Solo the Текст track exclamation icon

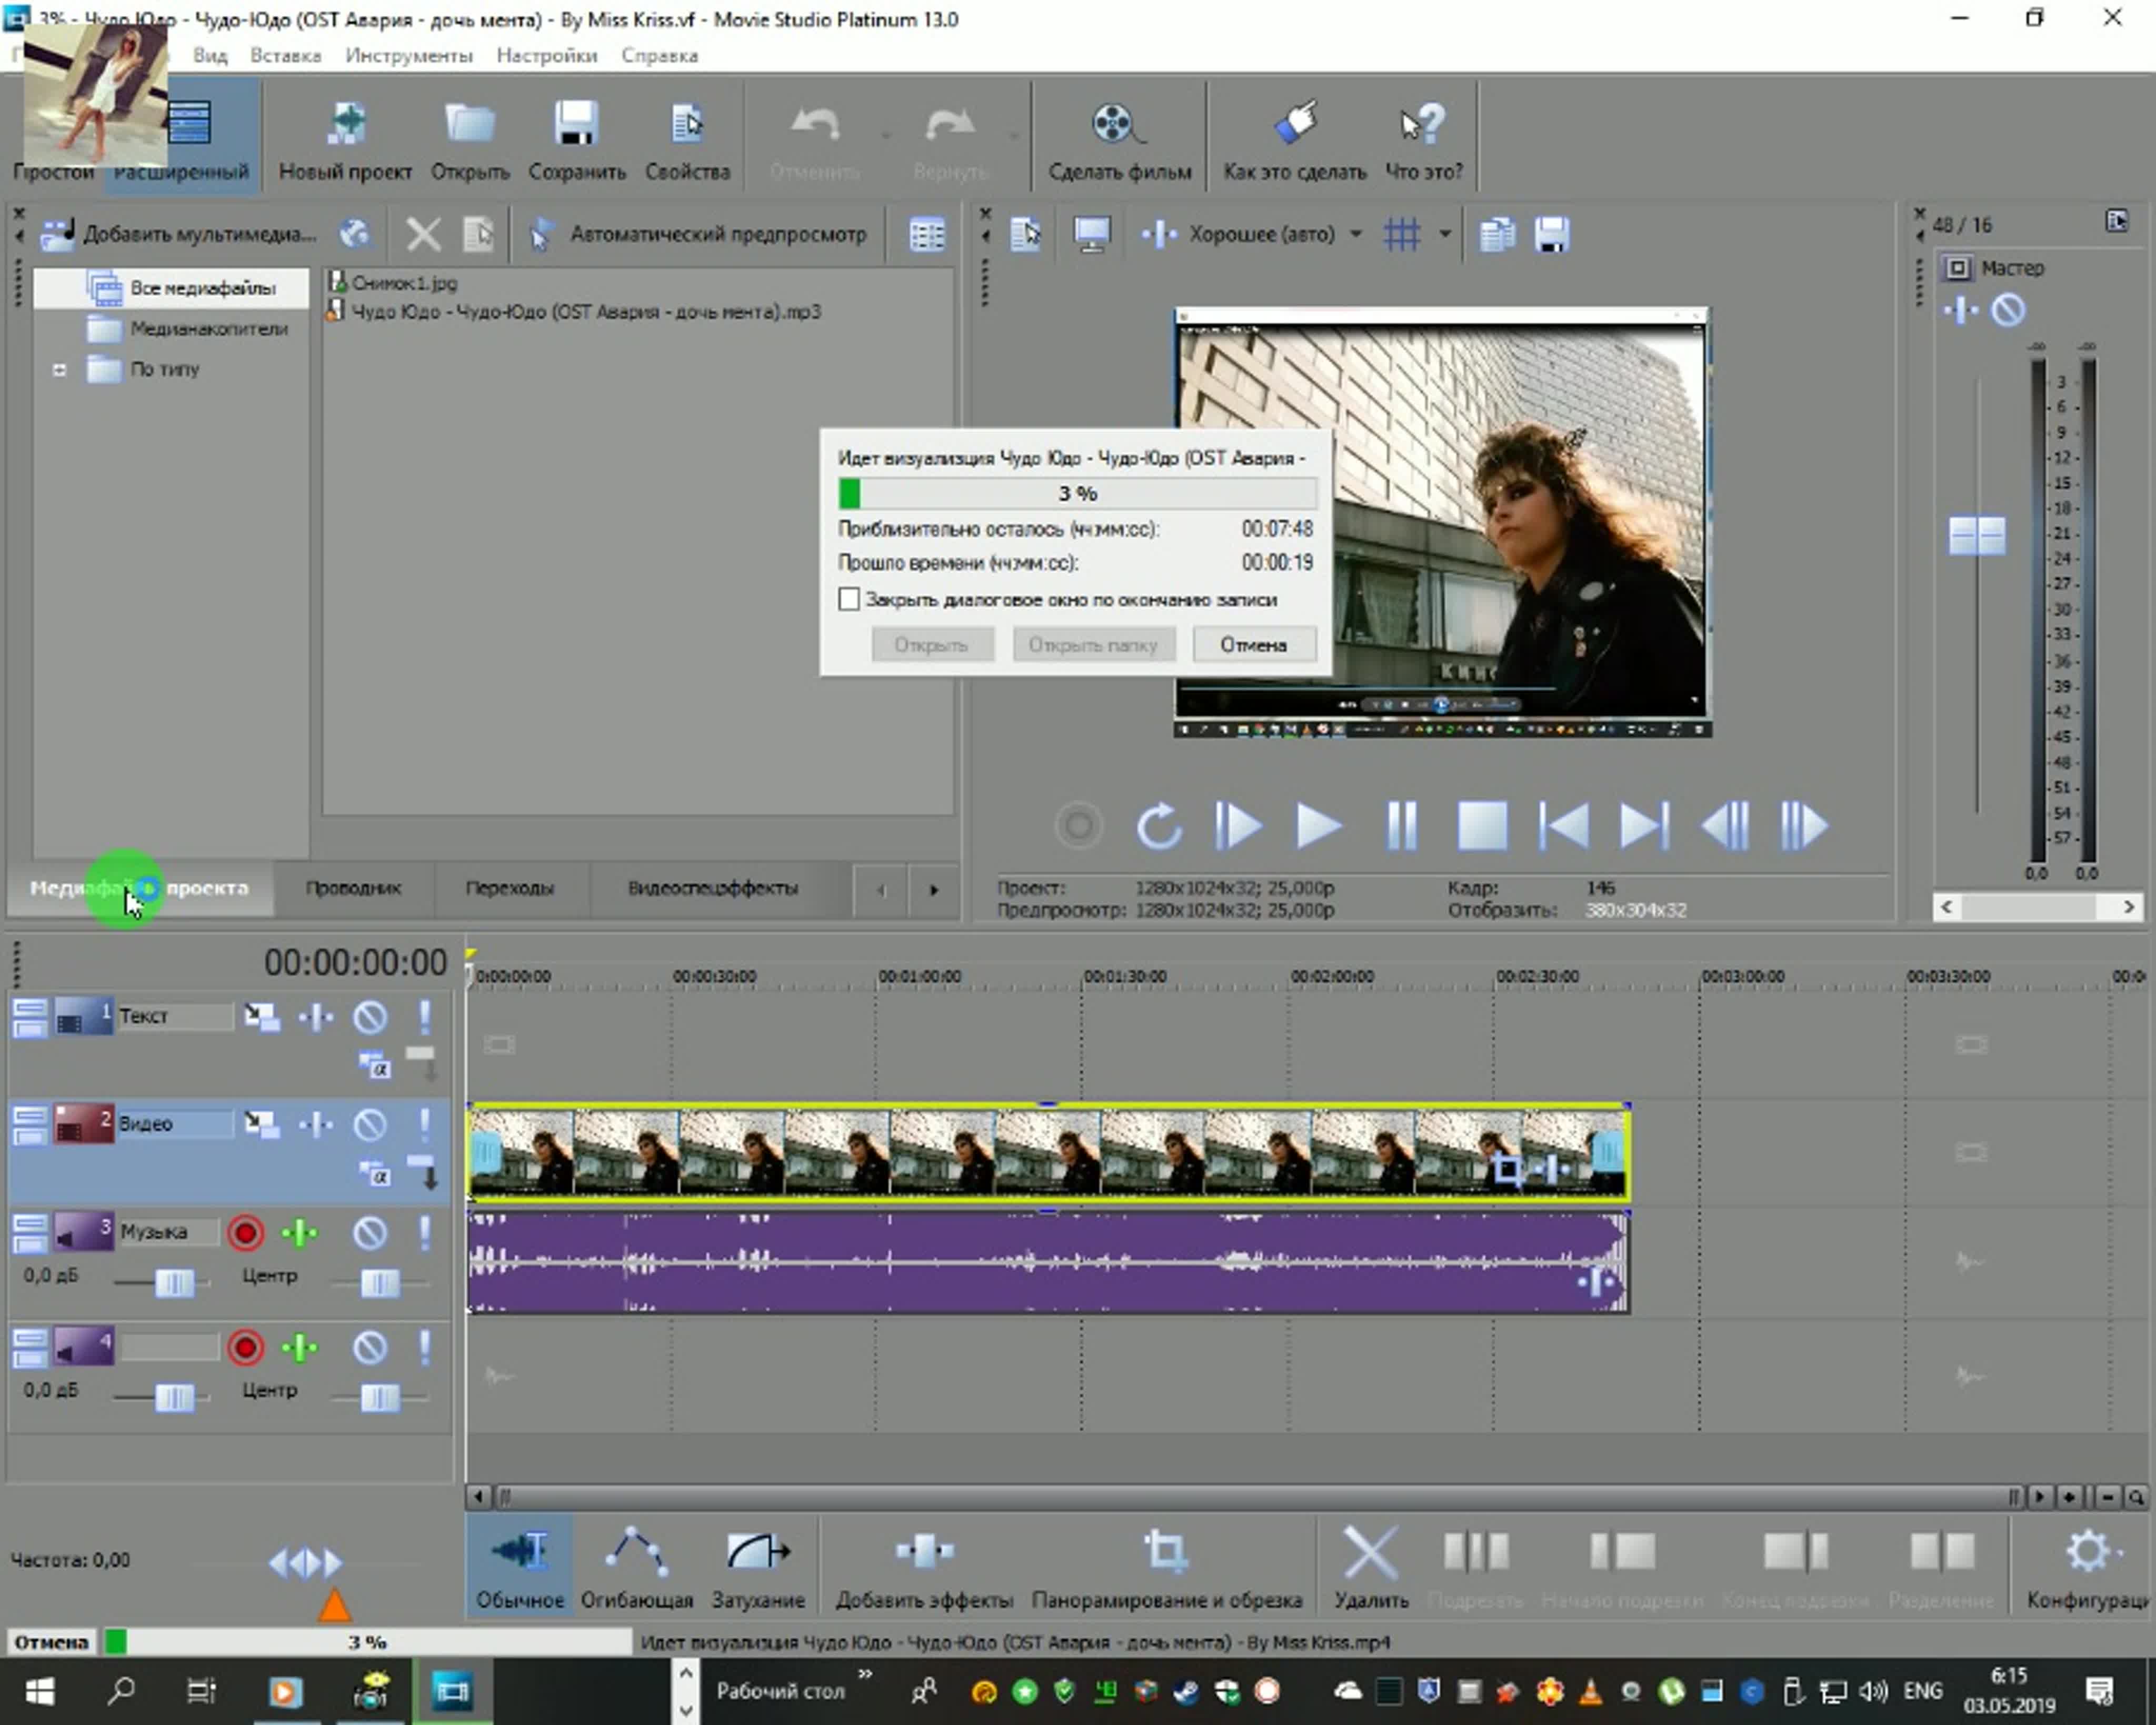pyautogui.click(x=425, y=1017)
